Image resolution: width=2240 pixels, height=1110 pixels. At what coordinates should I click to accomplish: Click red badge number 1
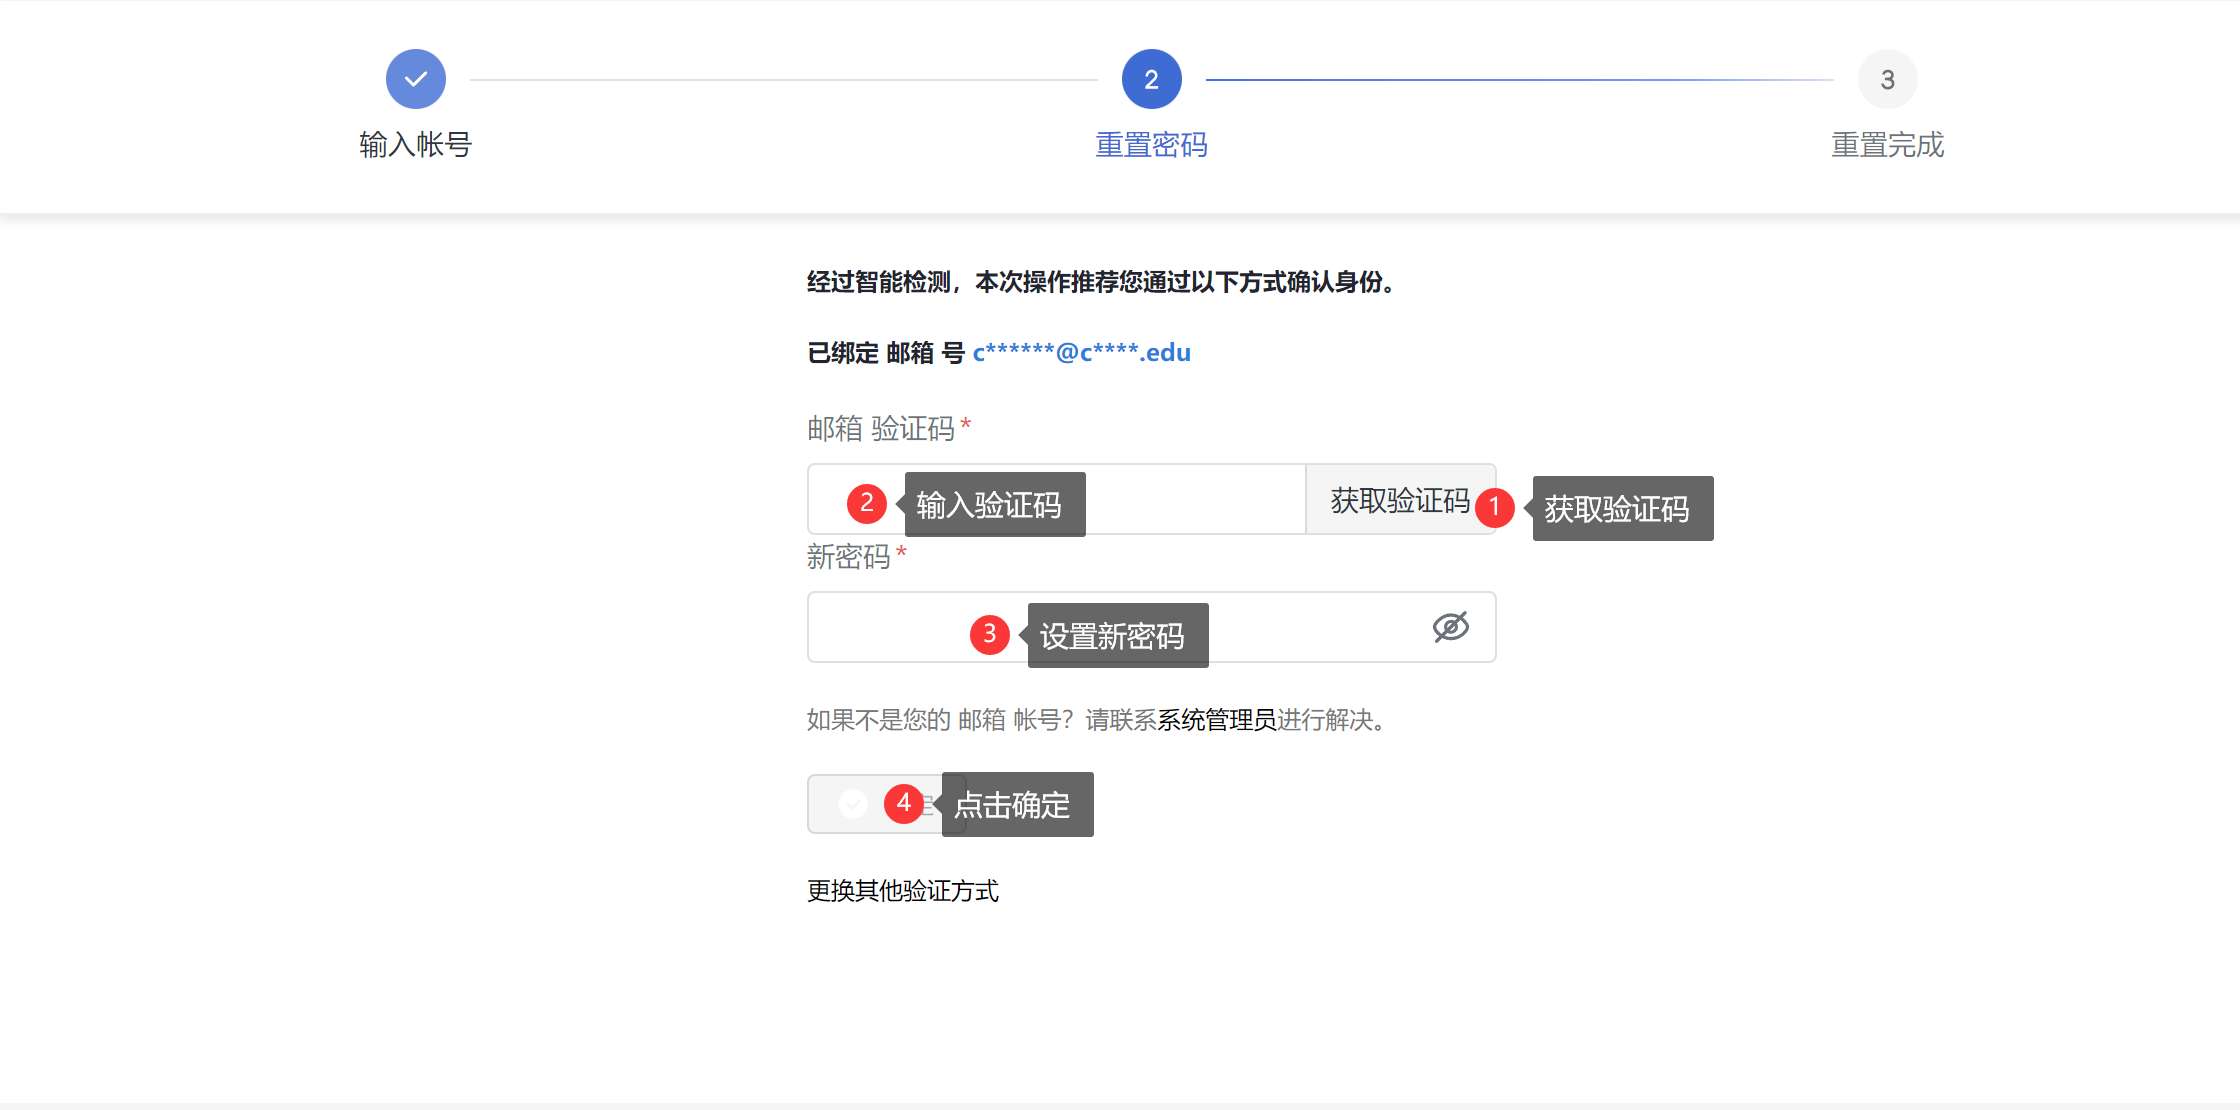pyautogui.click(x=1495, y=507)
